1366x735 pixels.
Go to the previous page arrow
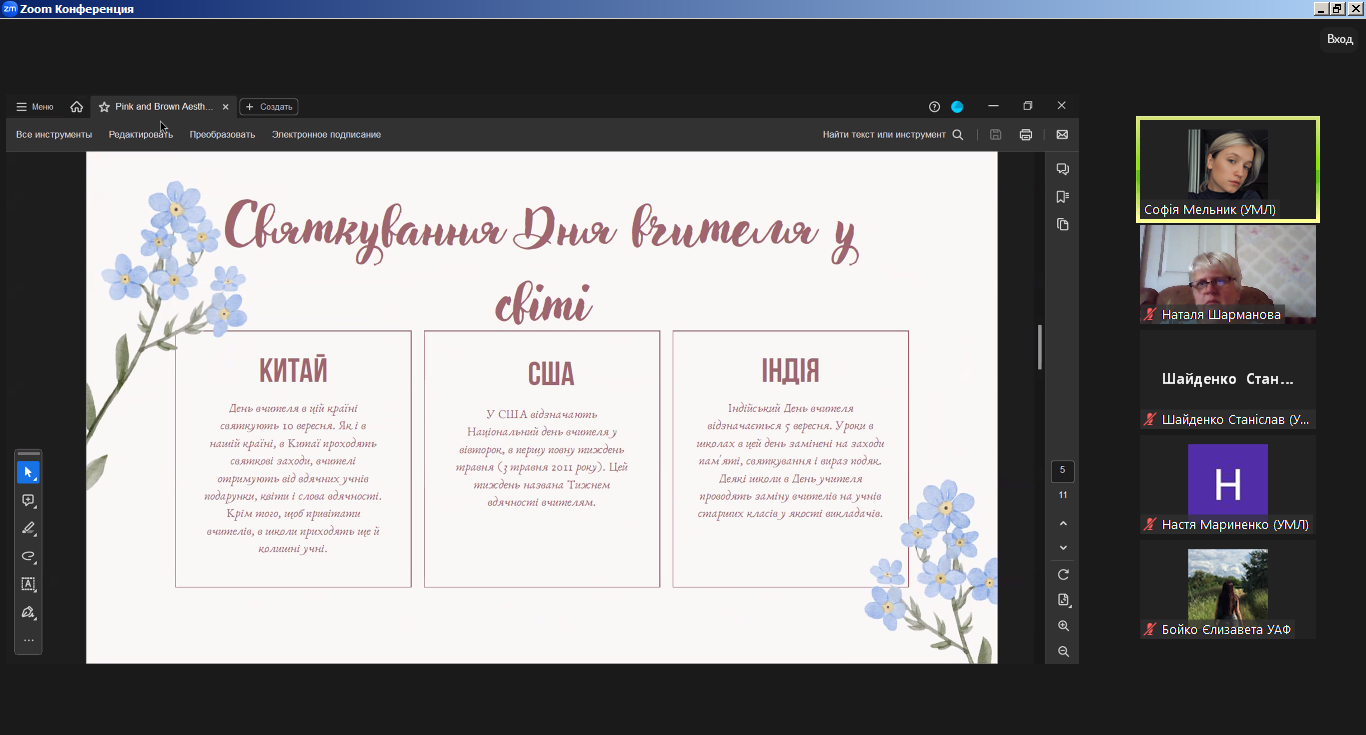coord(1063,523)
